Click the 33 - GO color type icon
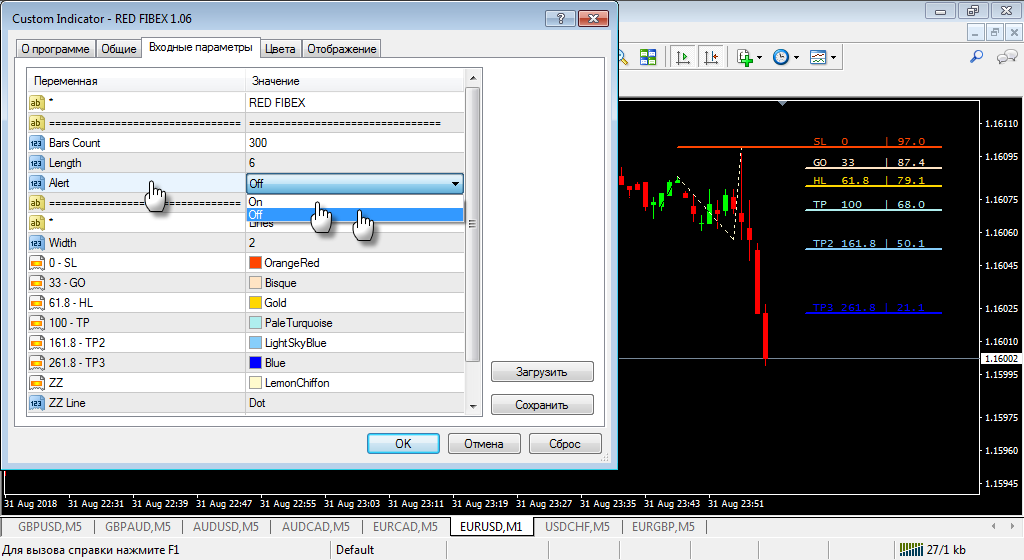1024x560 pixels. pyautogui.click(x=37, y=283)
